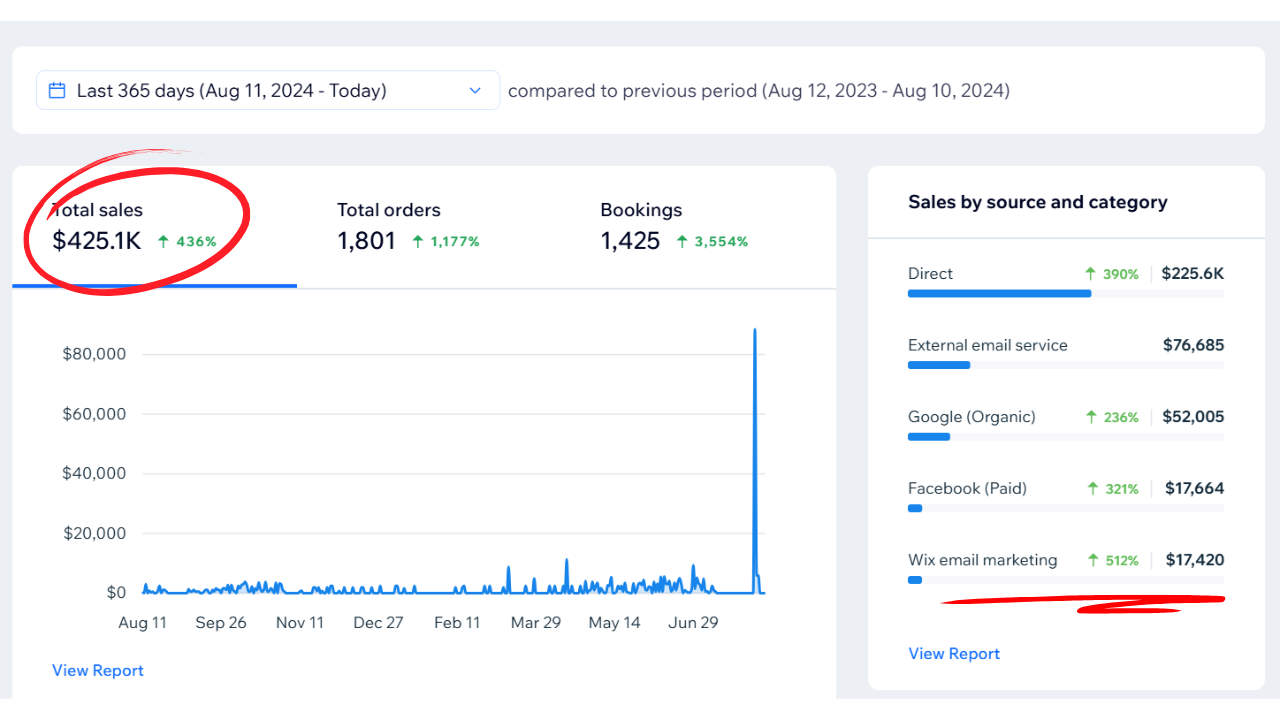This screenshot has width=1280, height=720.
Task: Click the External email service progress bar
Action: point(939,365)
